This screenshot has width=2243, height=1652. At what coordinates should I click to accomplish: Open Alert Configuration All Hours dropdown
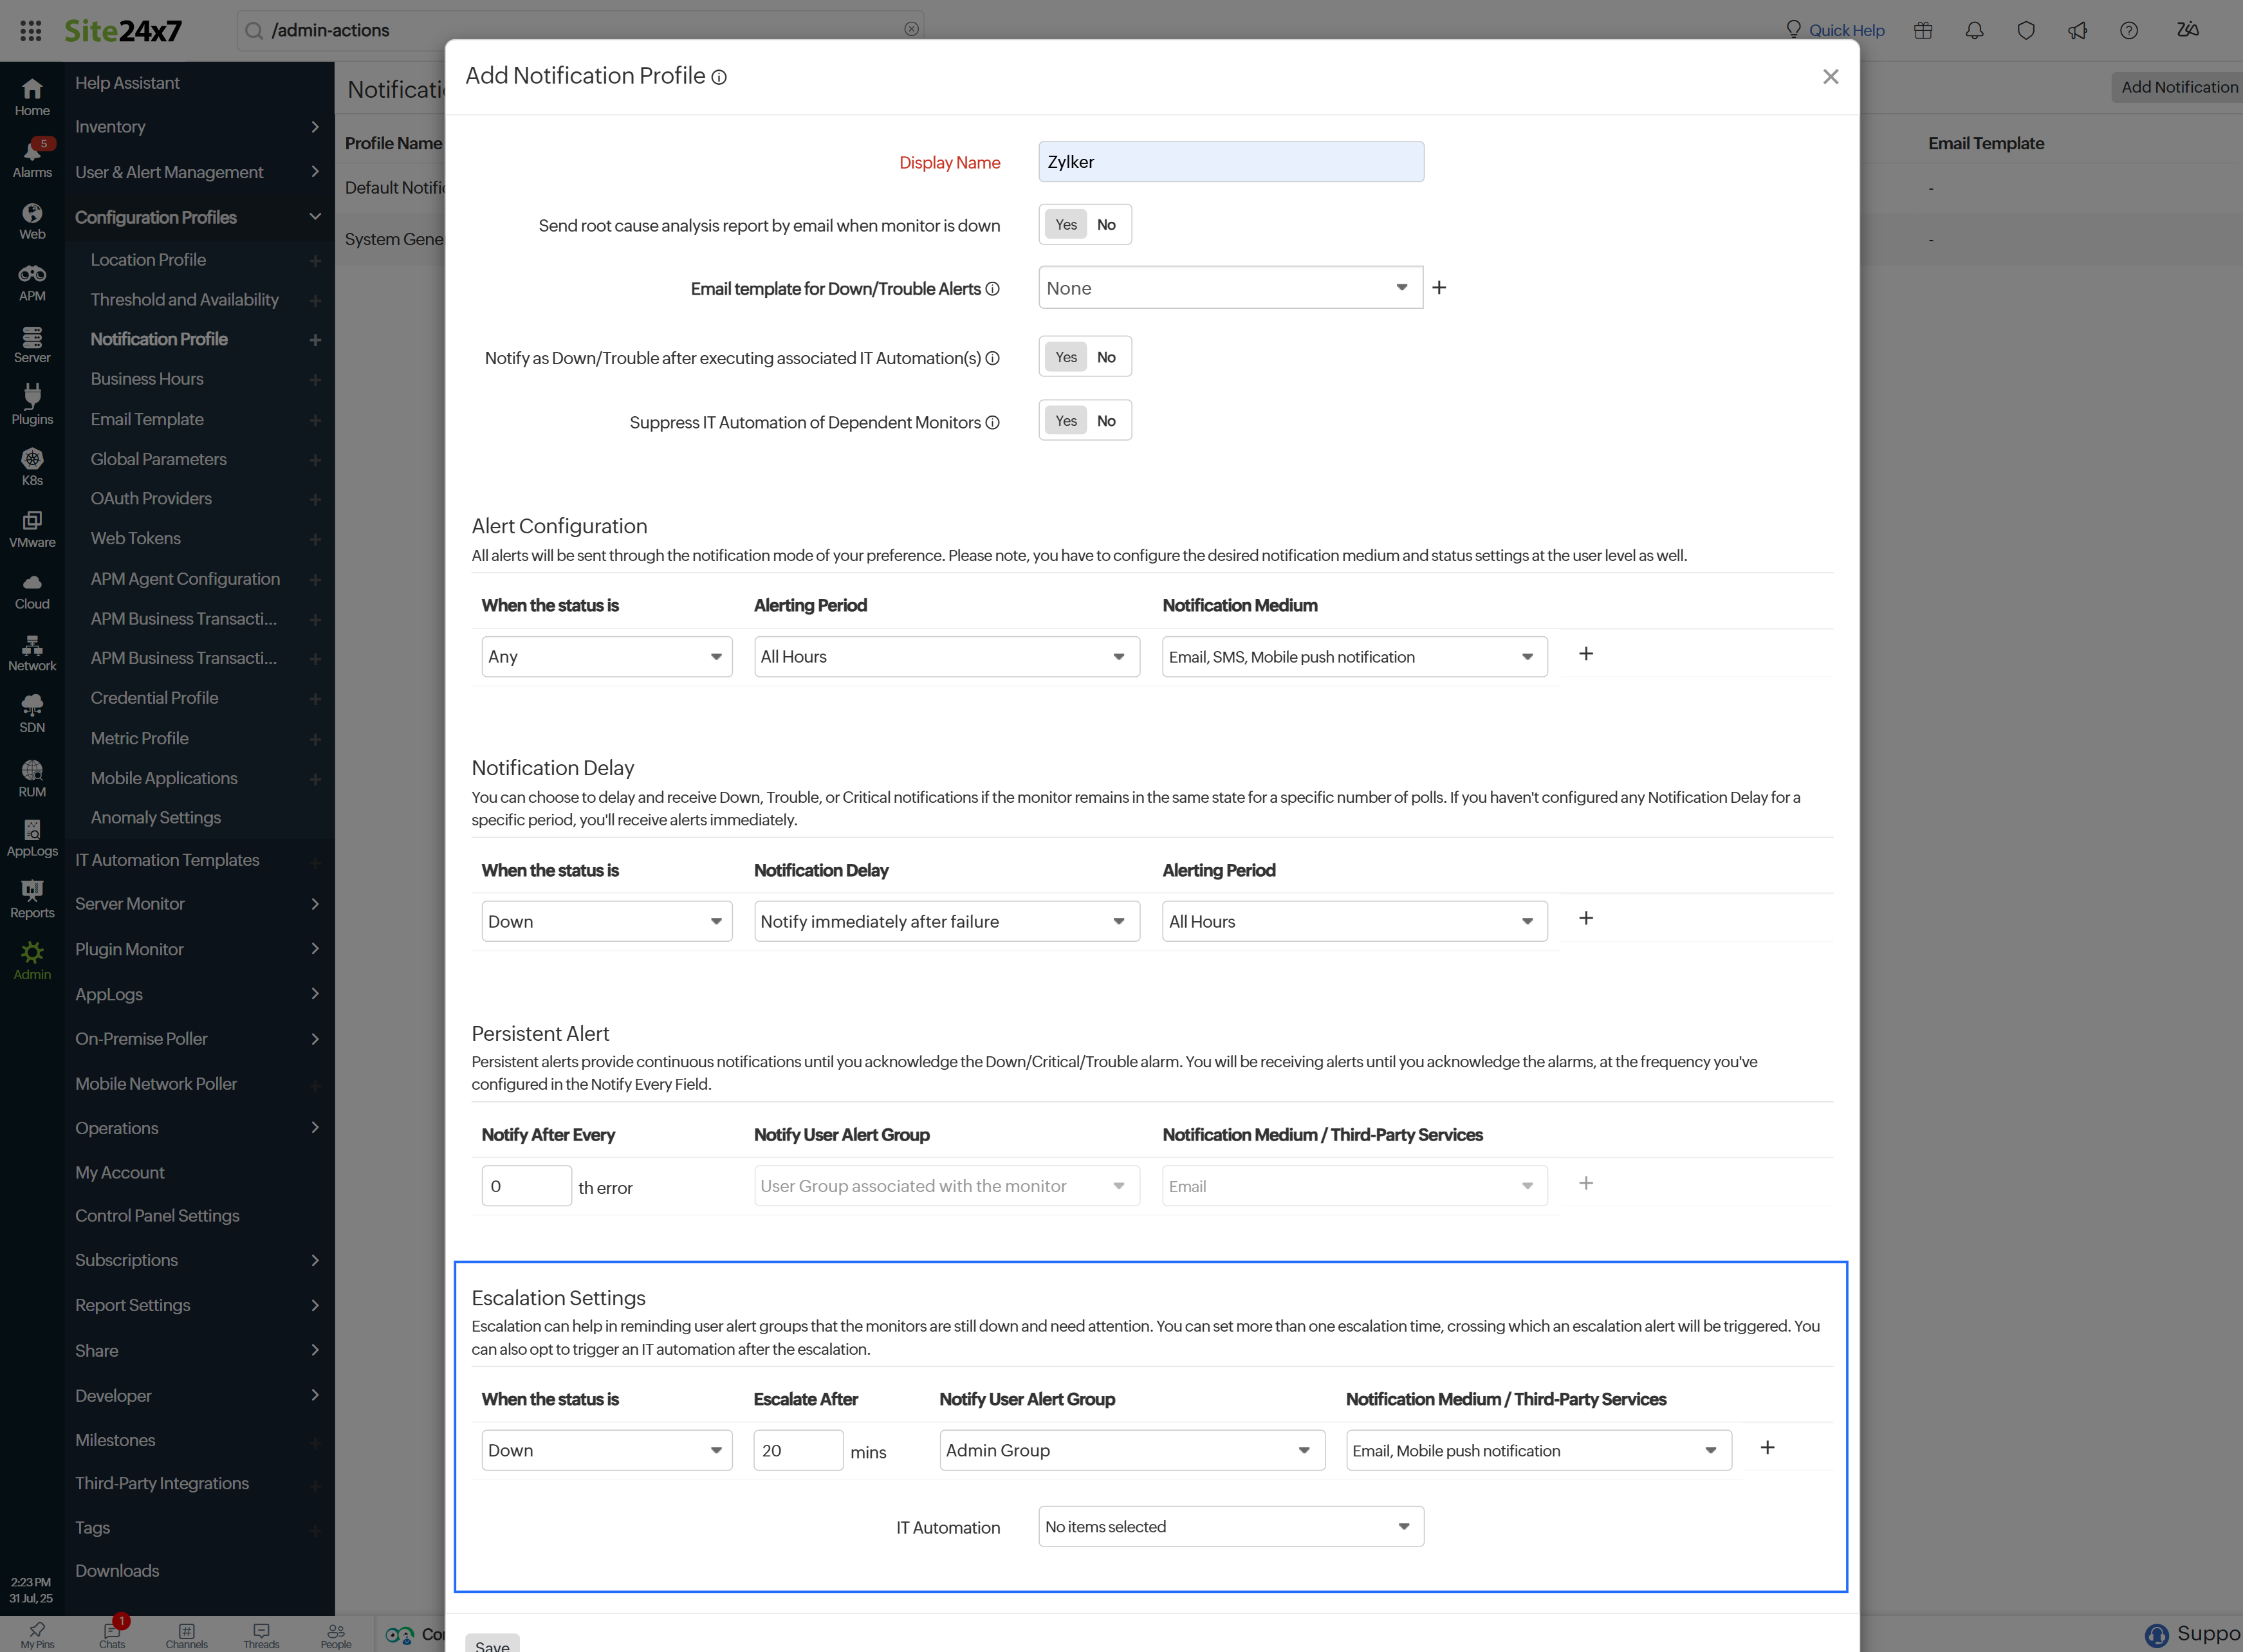[x=946, y=656]
